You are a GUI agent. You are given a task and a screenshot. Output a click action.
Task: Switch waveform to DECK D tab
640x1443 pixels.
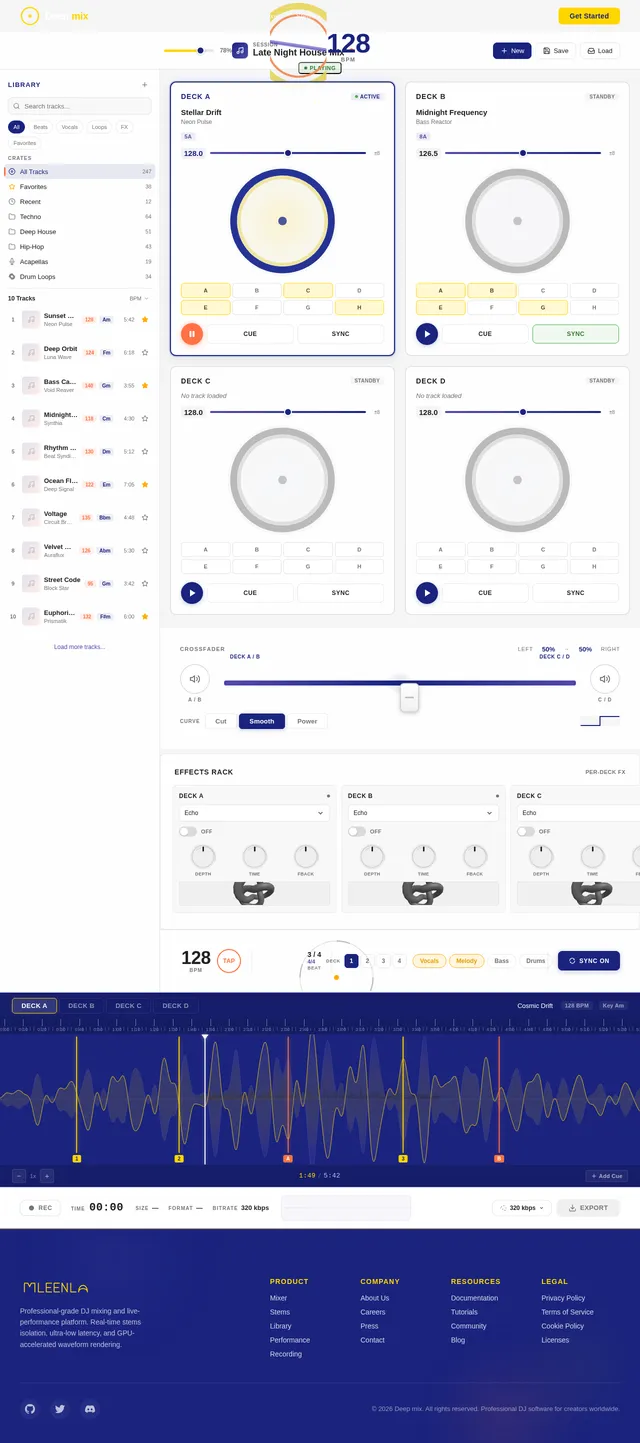175,1006
